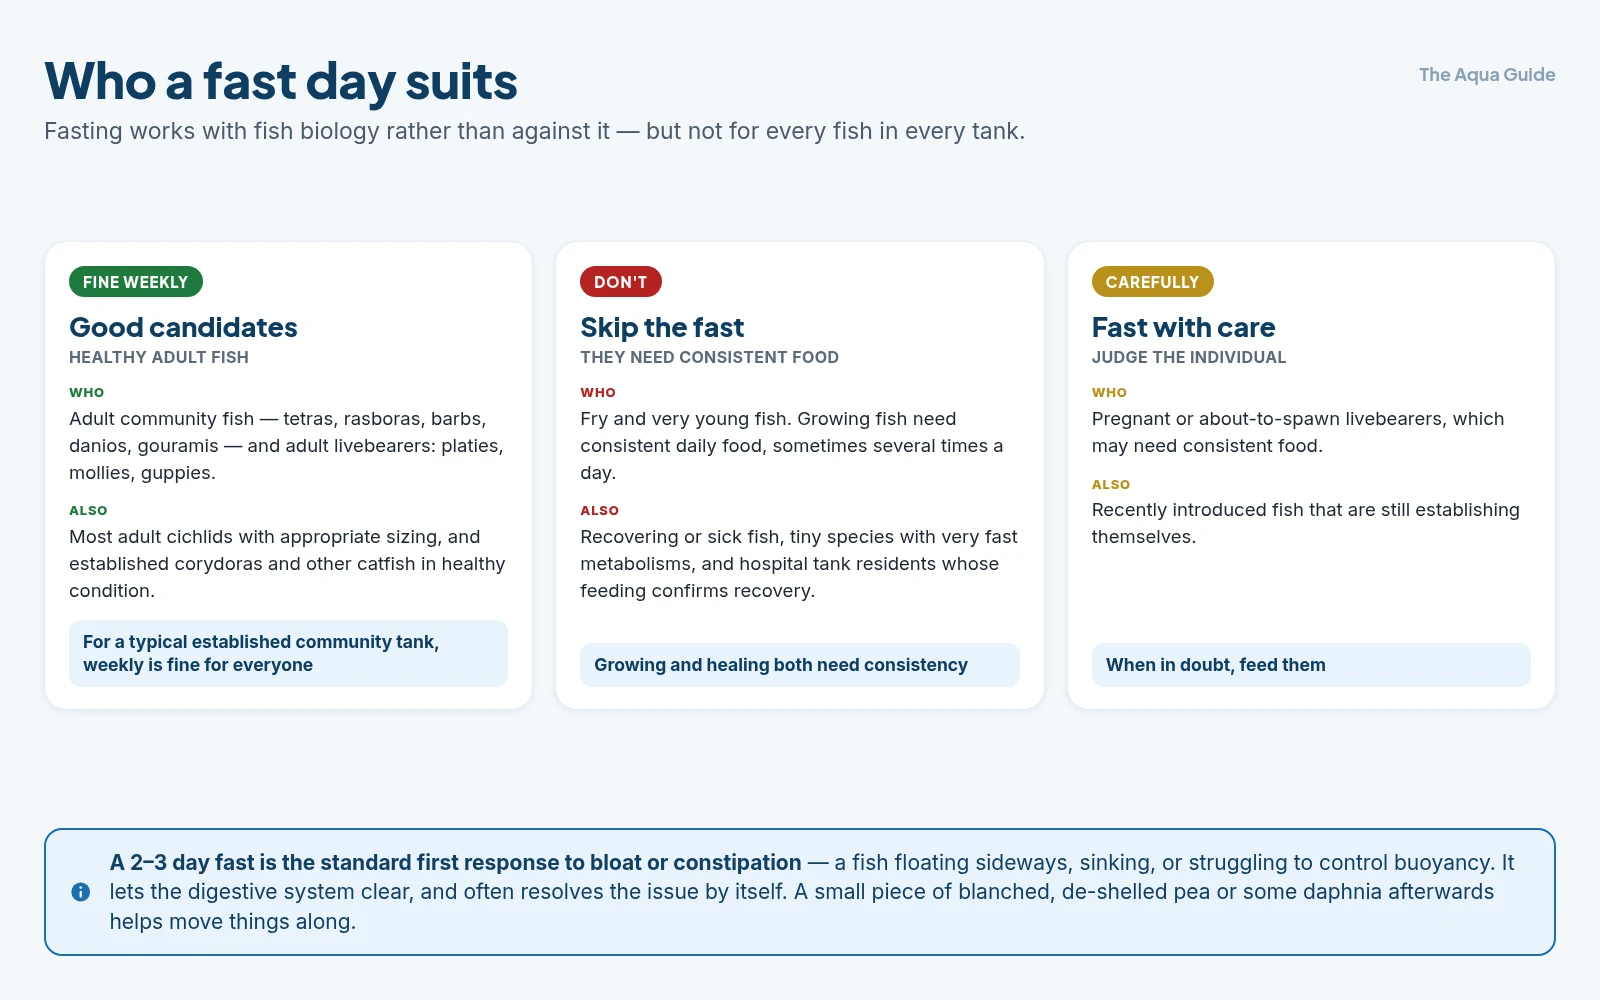
Task: Click the green ALSO label in Good candidates
Action: 88,511
